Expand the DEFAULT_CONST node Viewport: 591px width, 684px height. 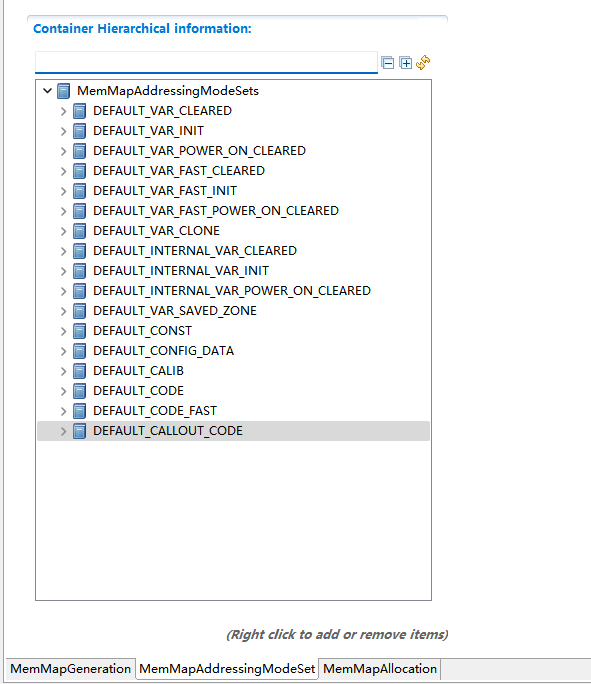(x=64, y=332)
